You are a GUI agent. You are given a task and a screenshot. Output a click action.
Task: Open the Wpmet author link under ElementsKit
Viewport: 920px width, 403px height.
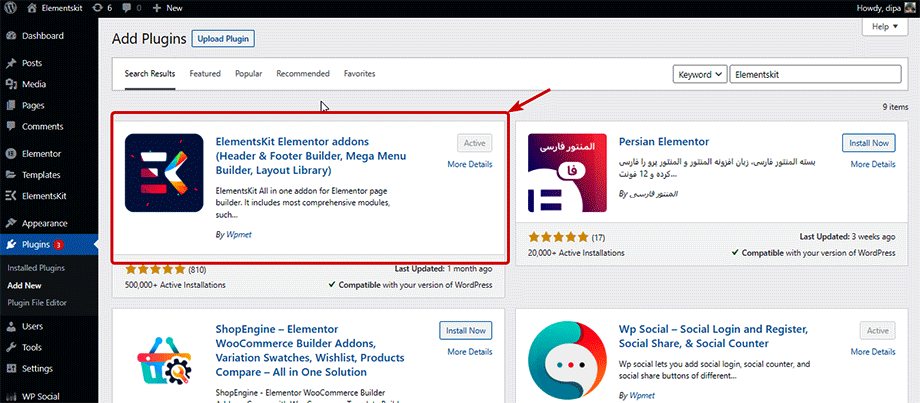coord(239,235)
